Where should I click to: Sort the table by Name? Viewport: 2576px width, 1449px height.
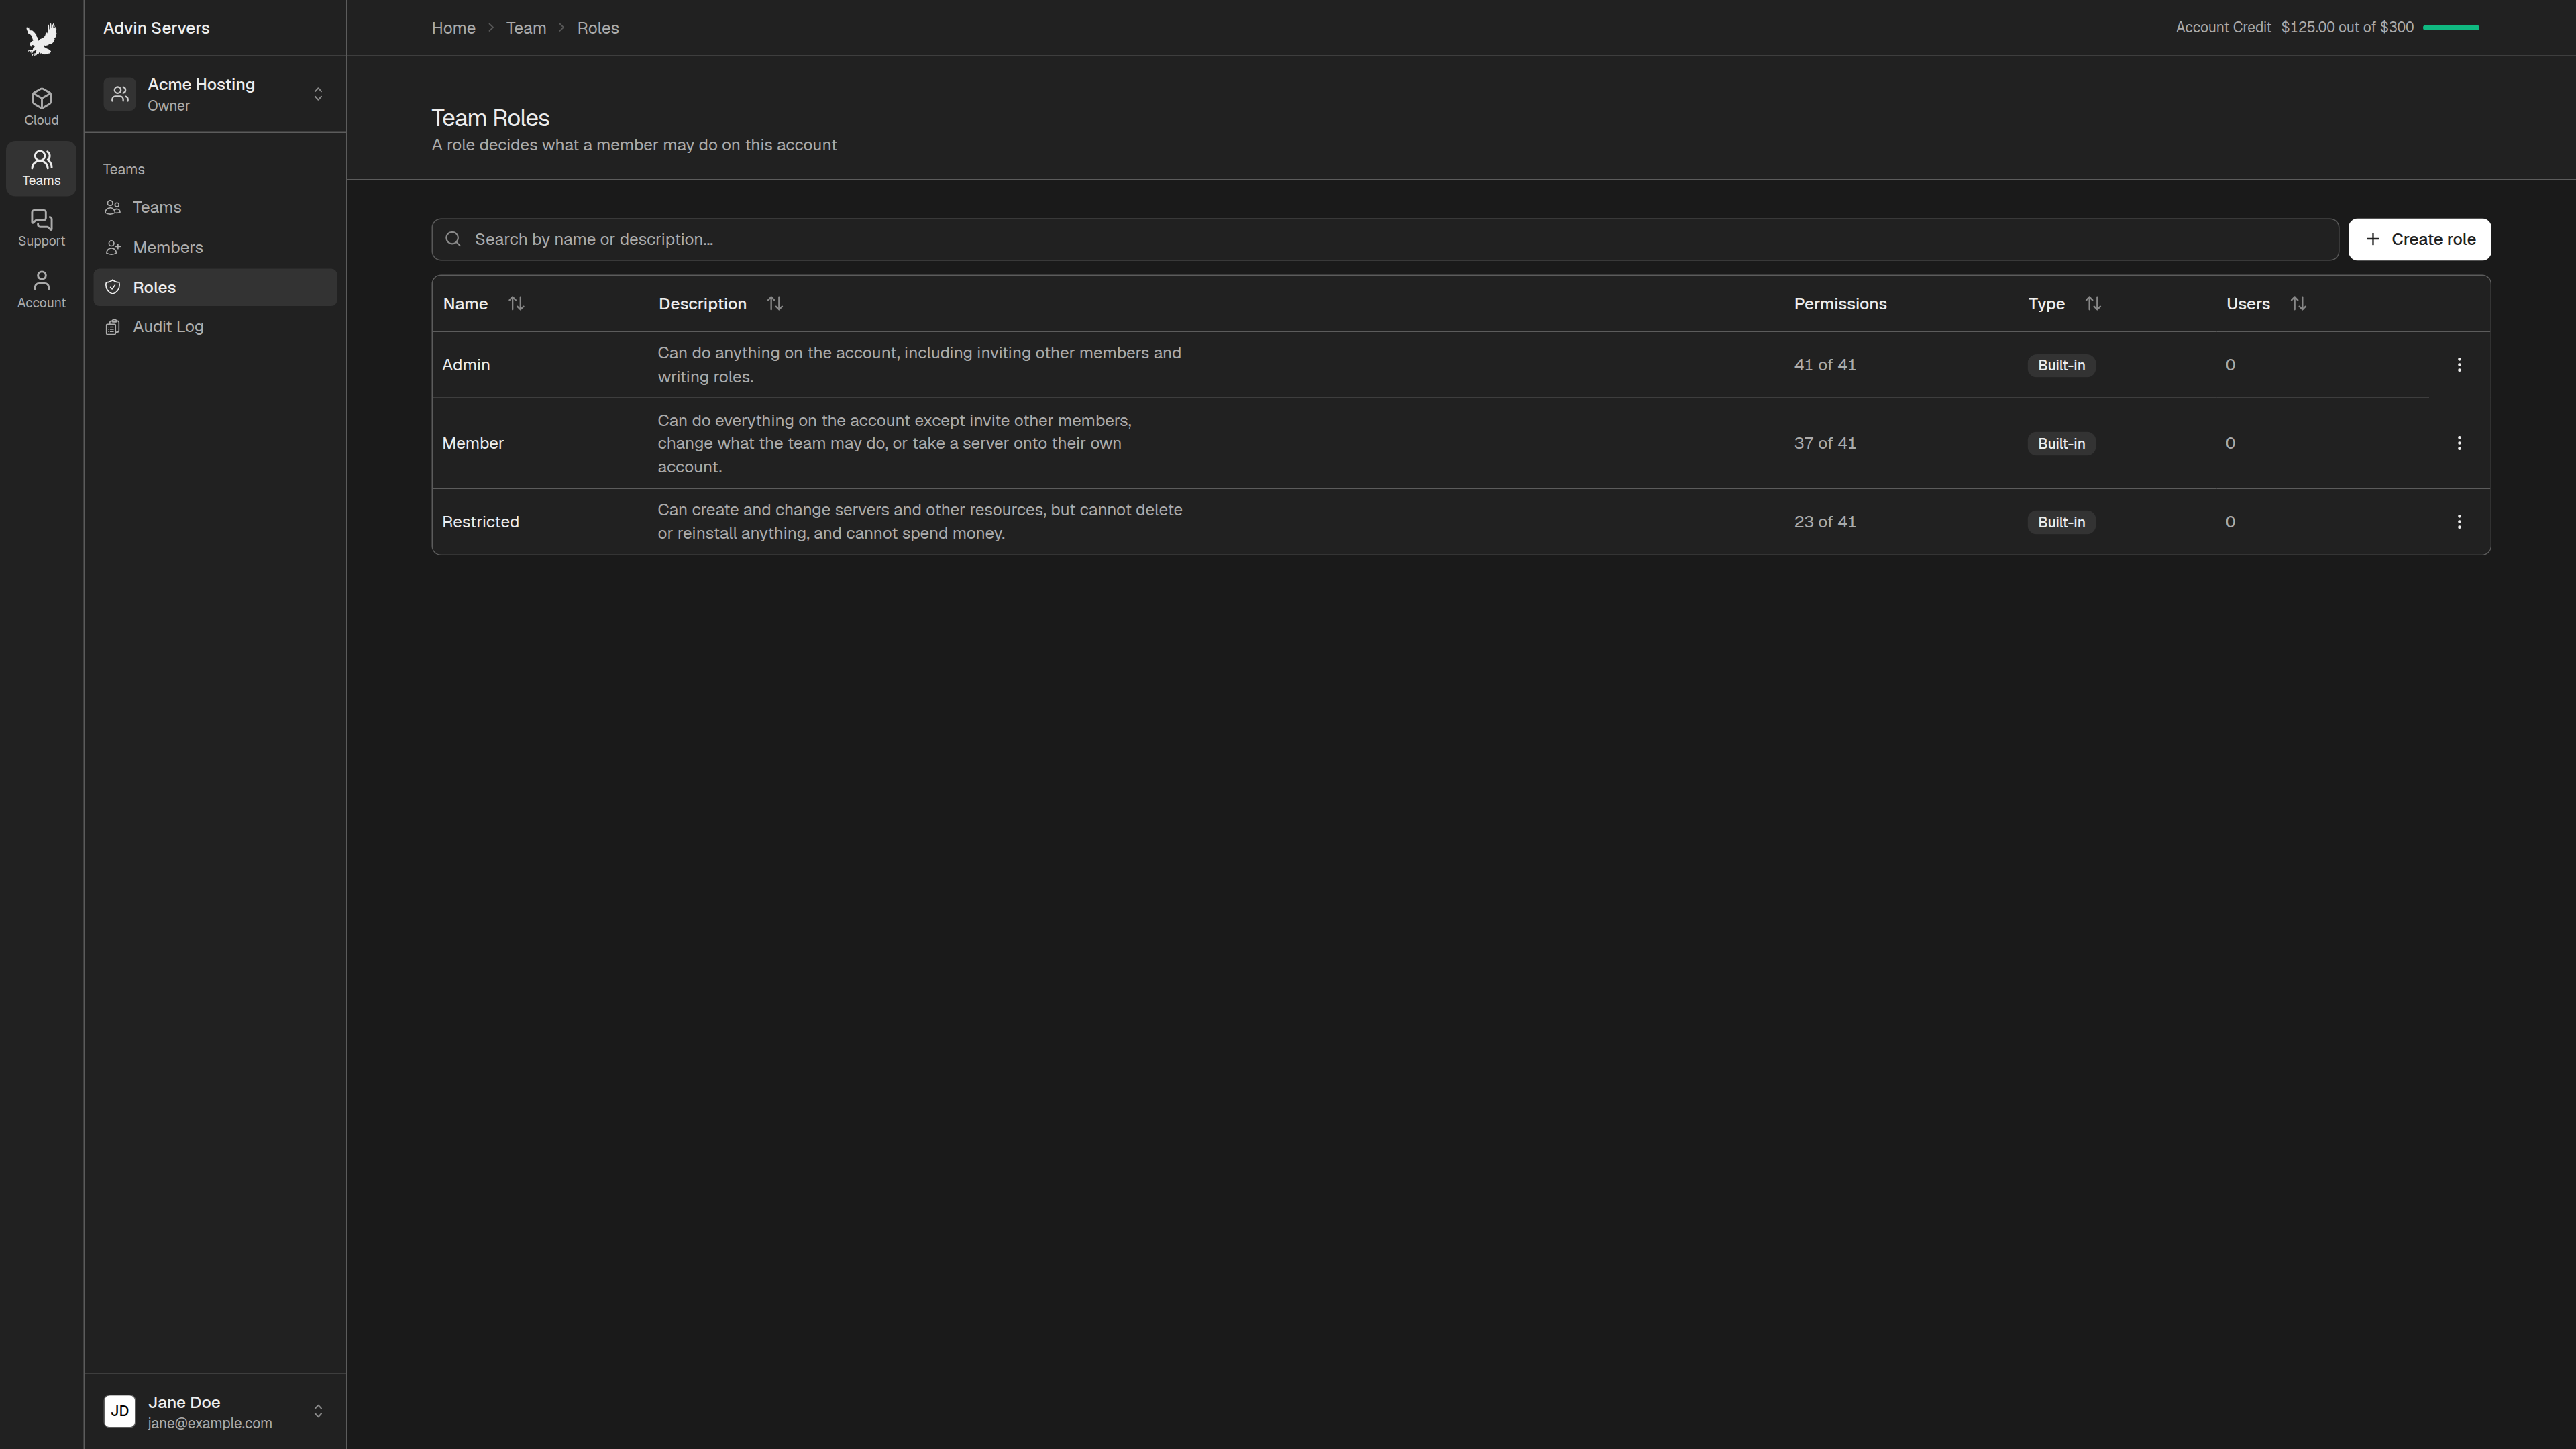click(x=516, y=303)
